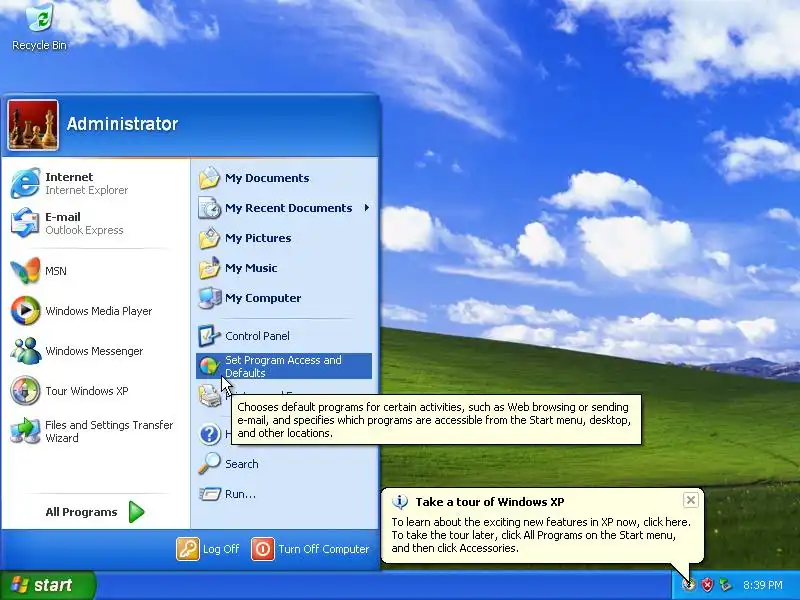Open Outlook Express E-mail icon
This screenshot has height=600, width=800.
tap(26, 223)
